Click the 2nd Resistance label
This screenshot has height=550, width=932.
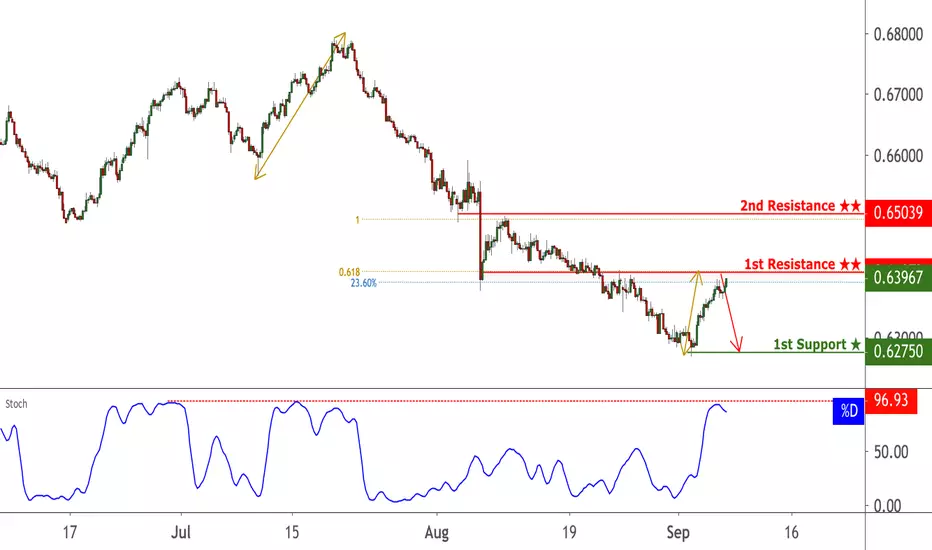coord(800,206)
